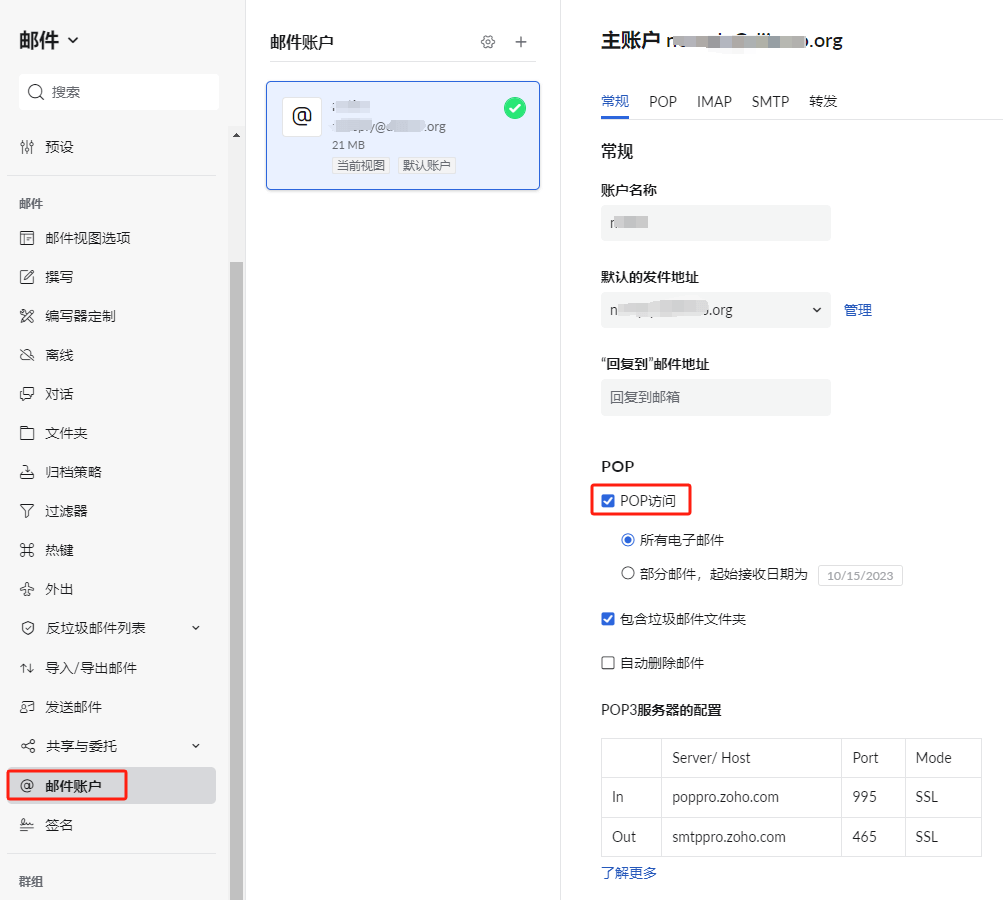Click the 撰写 compose pencil icon
This screenshot has height=900, width=1003.
27,277
